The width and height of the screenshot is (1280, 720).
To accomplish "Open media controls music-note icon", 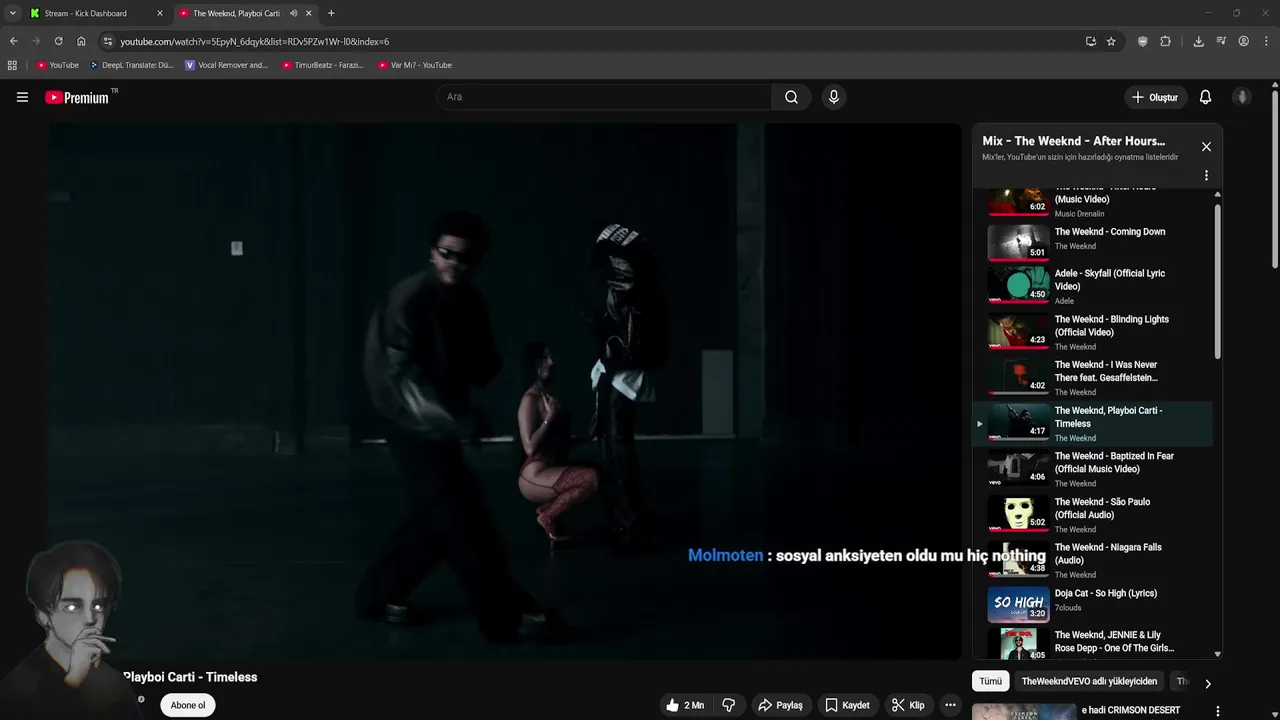I will 1221,41.
